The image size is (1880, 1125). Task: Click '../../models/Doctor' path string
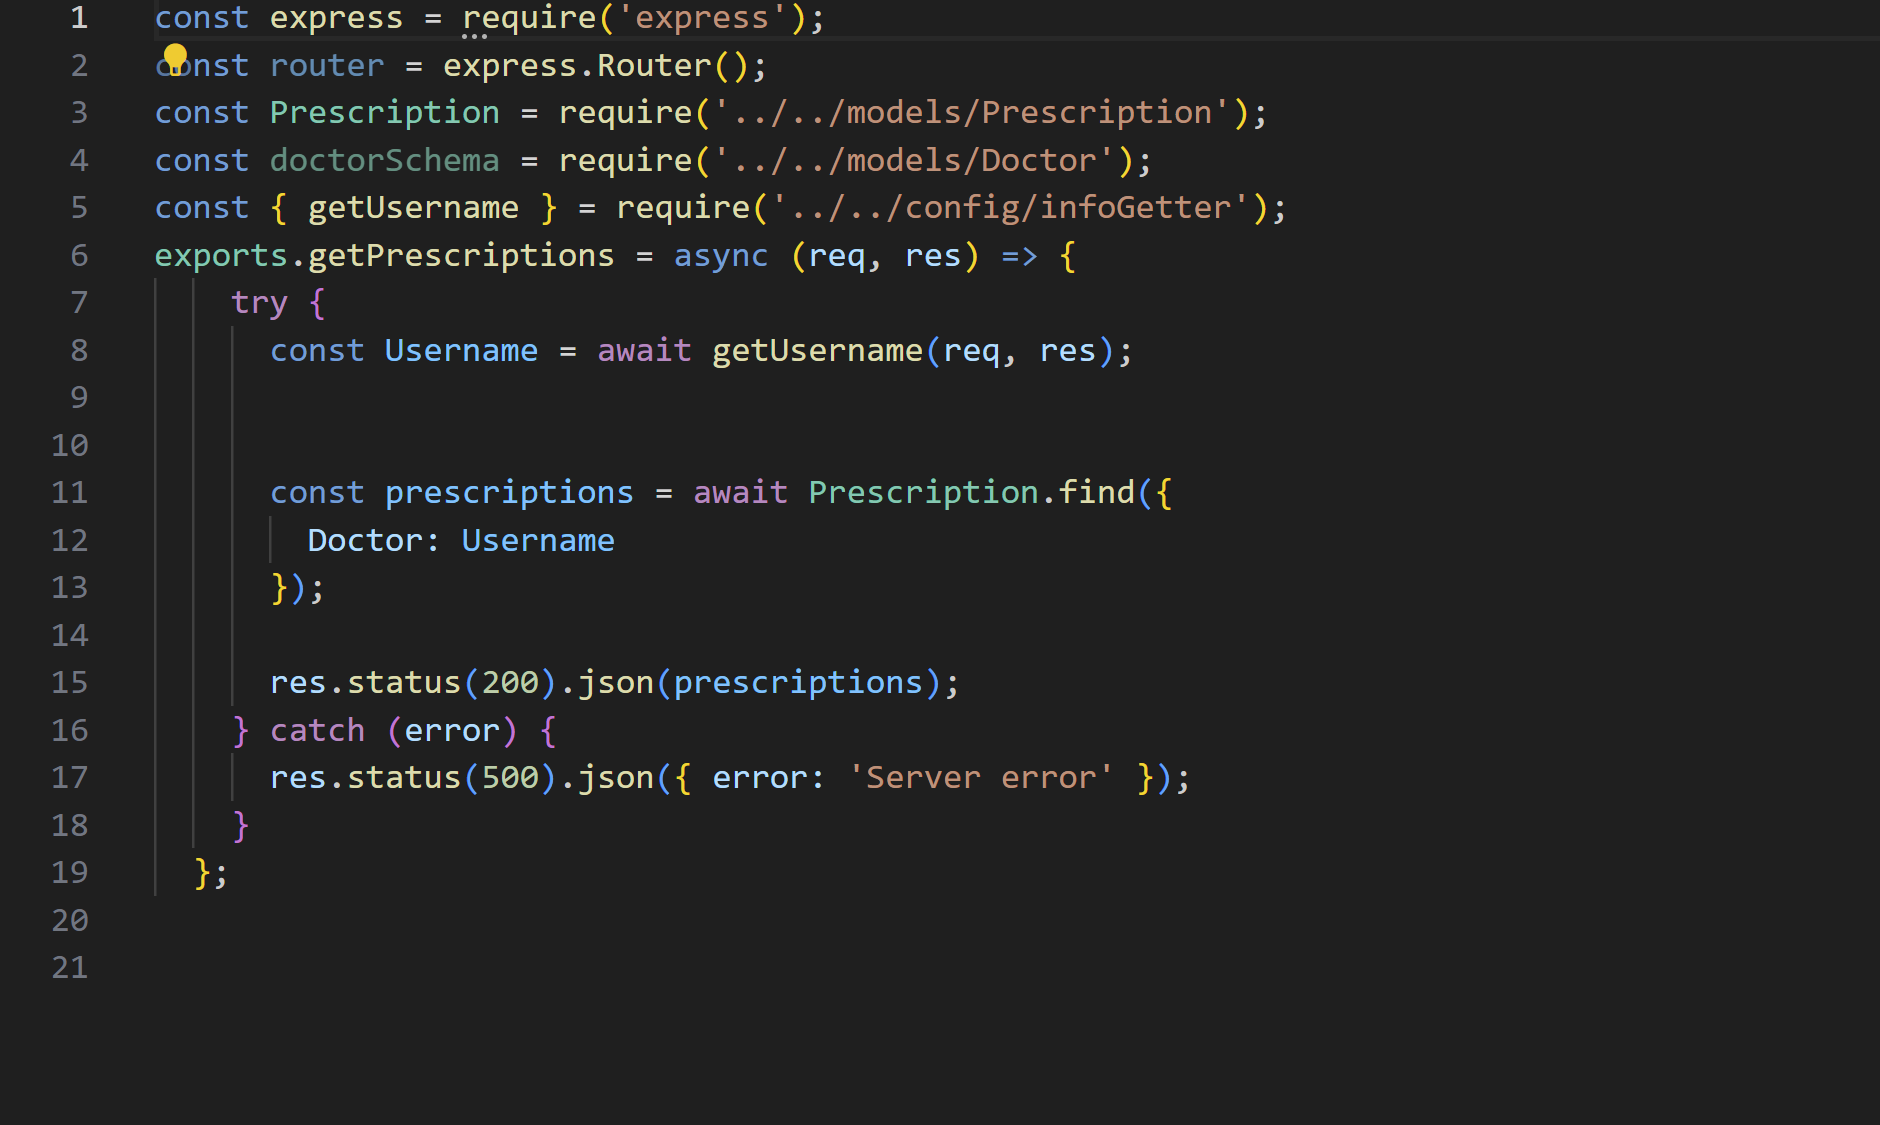click(914, 160)
